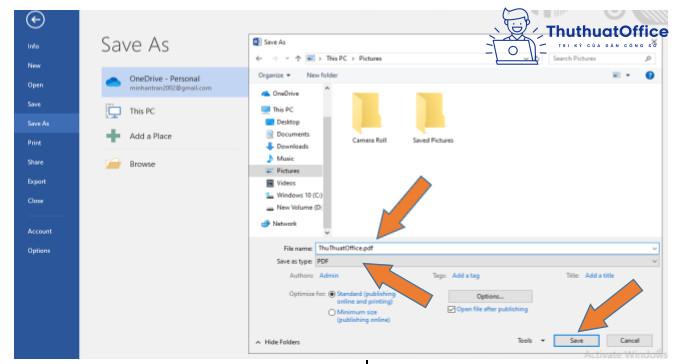Select Pictures in the navigation tree

pyautogui.click(x=286, y=171)
